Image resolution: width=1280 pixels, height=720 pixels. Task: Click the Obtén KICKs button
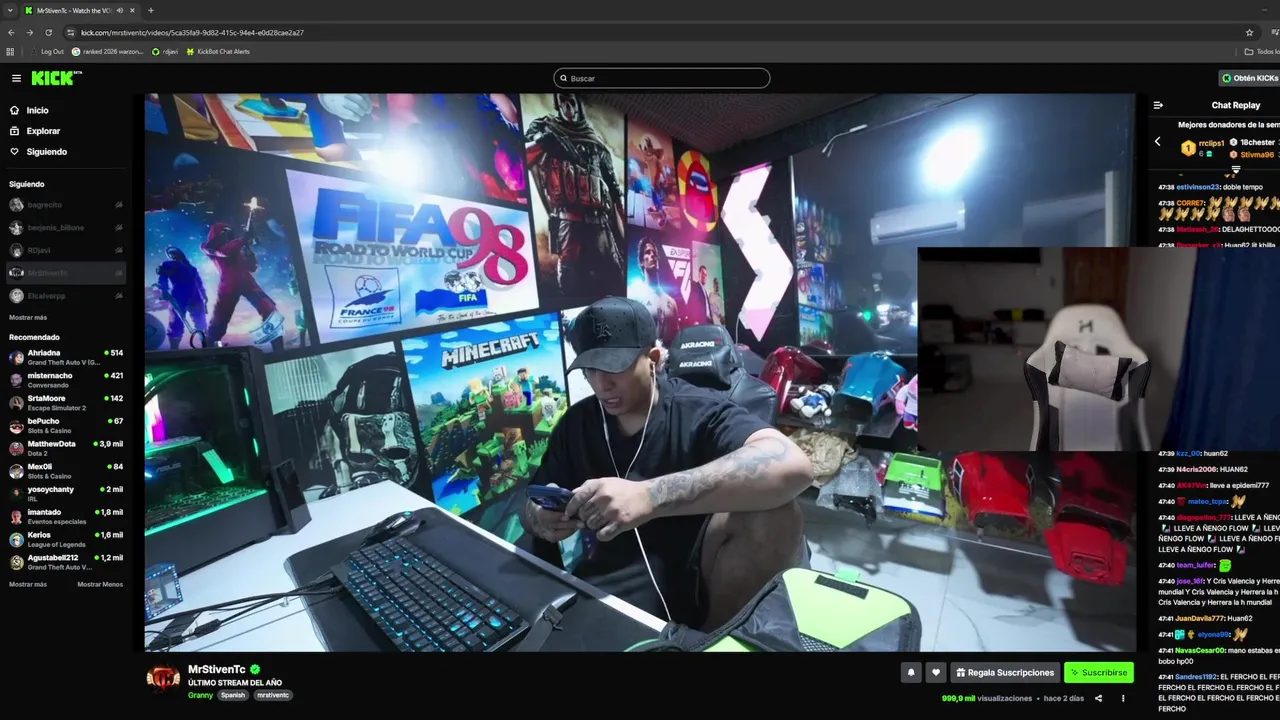pos(1250,78)
